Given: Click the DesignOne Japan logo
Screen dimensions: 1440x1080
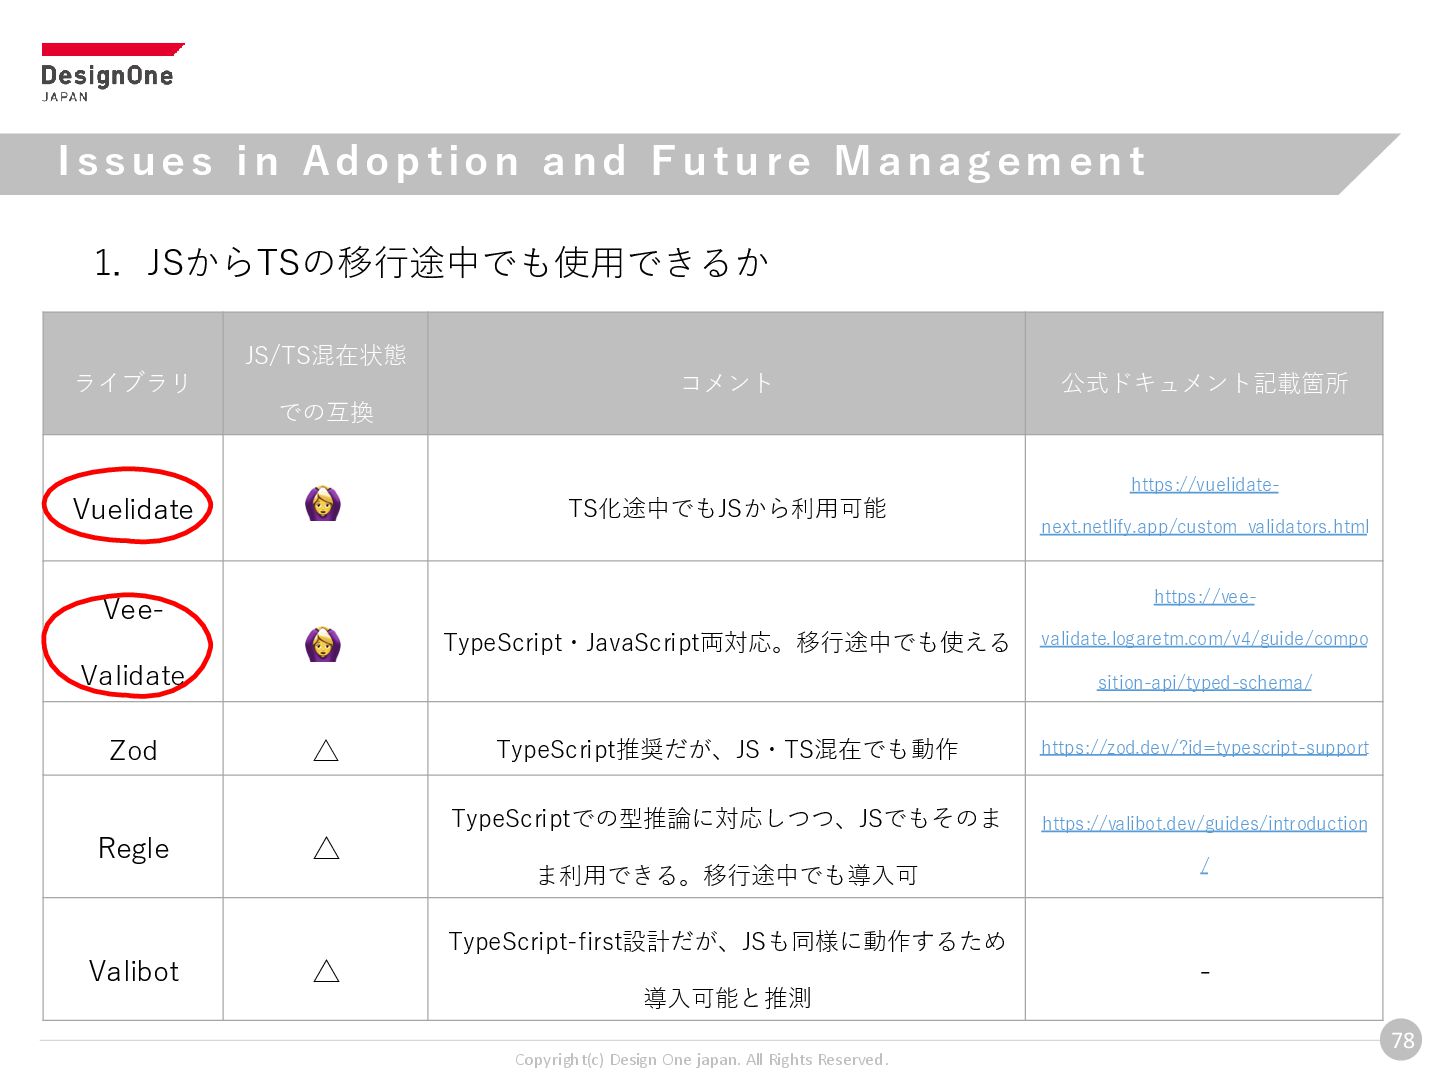Looking at the screenshot, I should 112,73.
